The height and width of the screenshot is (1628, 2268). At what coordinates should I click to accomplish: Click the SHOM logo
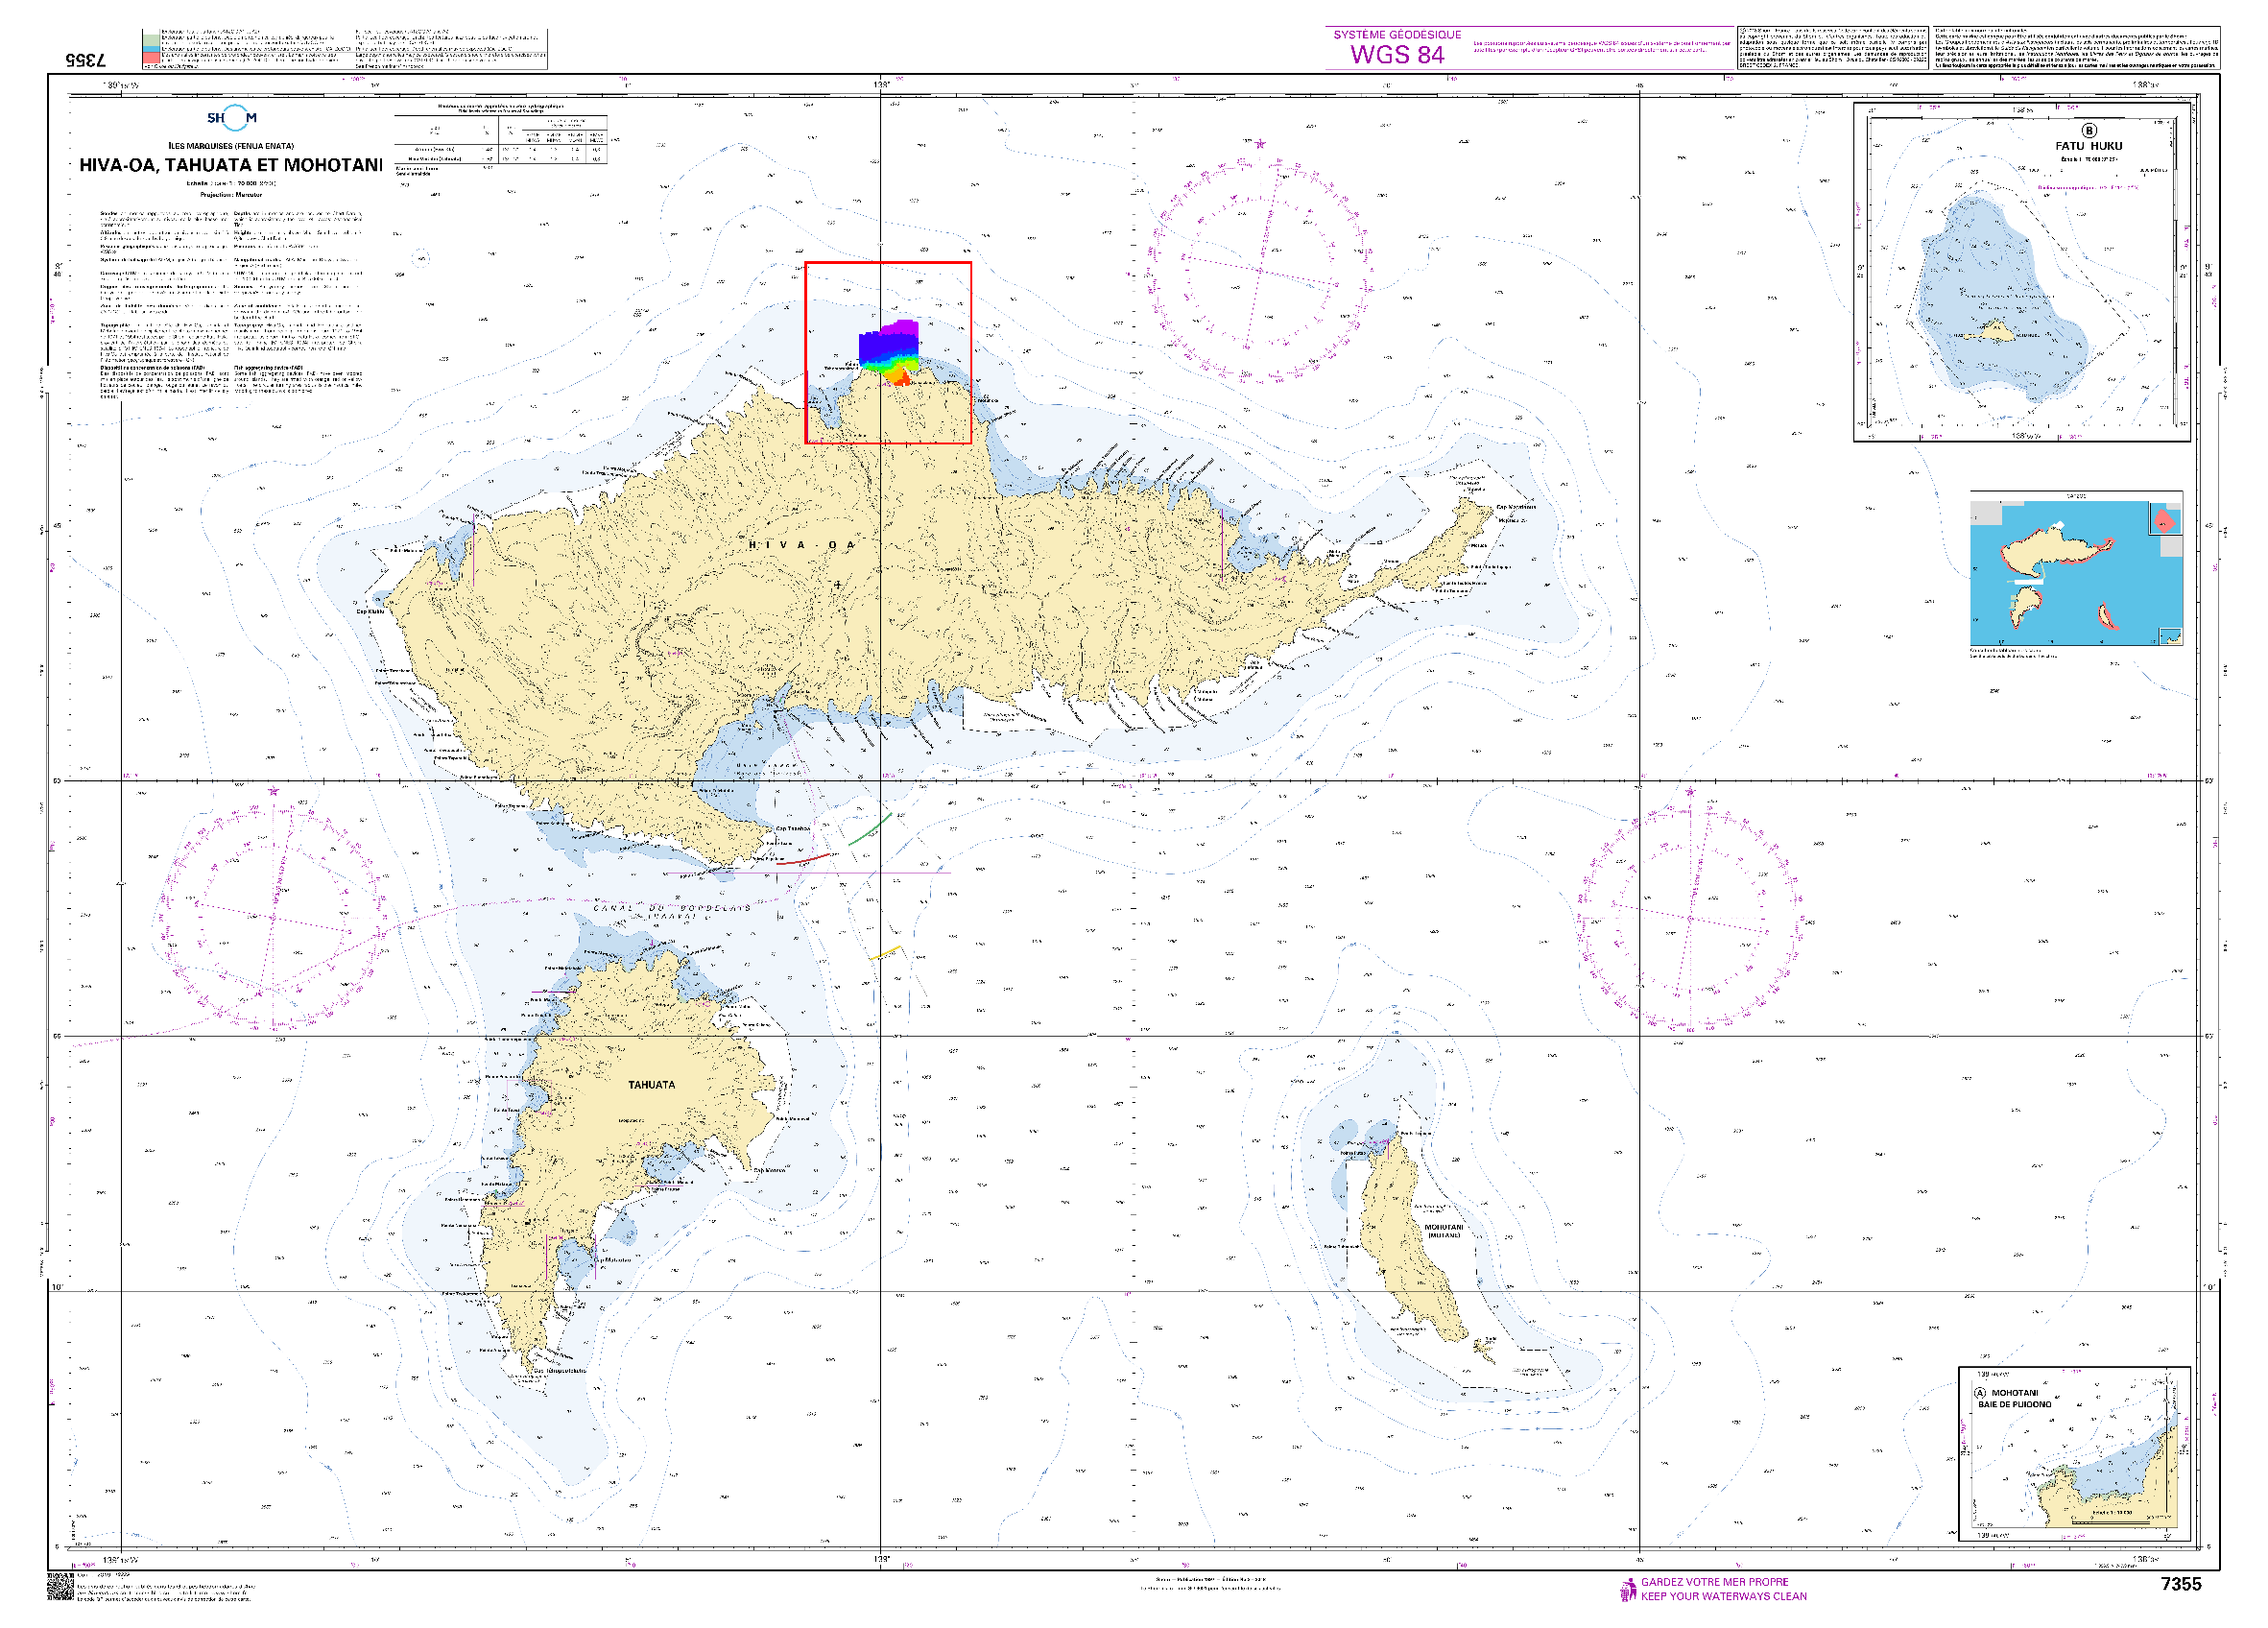pyautogui.click(x=232, y=118)
